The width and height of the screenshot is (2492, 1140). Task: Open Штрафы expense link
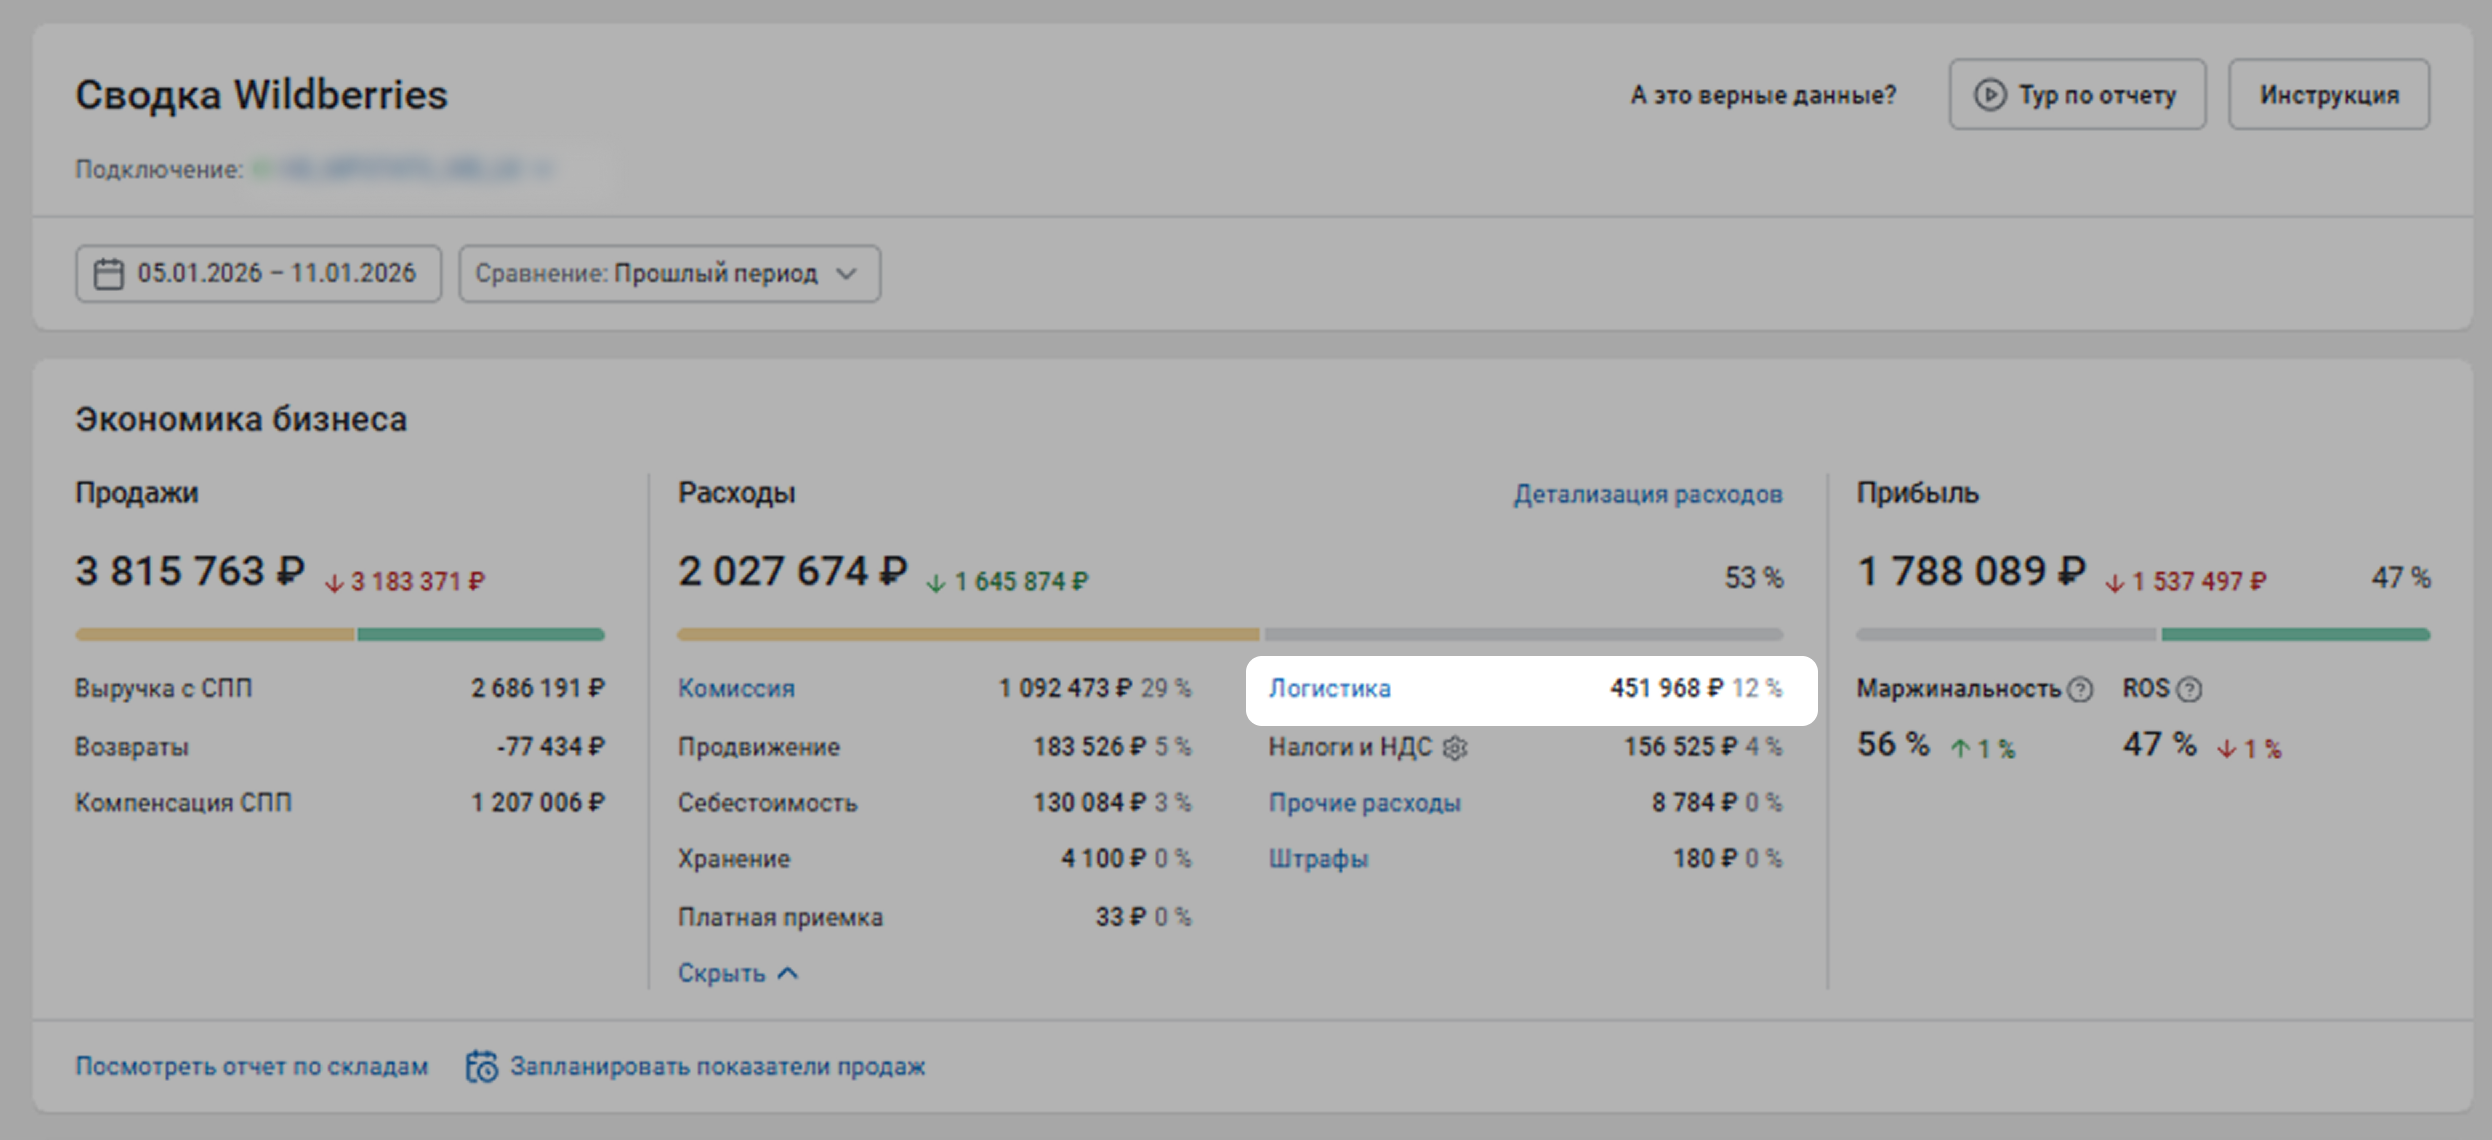pos(1318,859)
